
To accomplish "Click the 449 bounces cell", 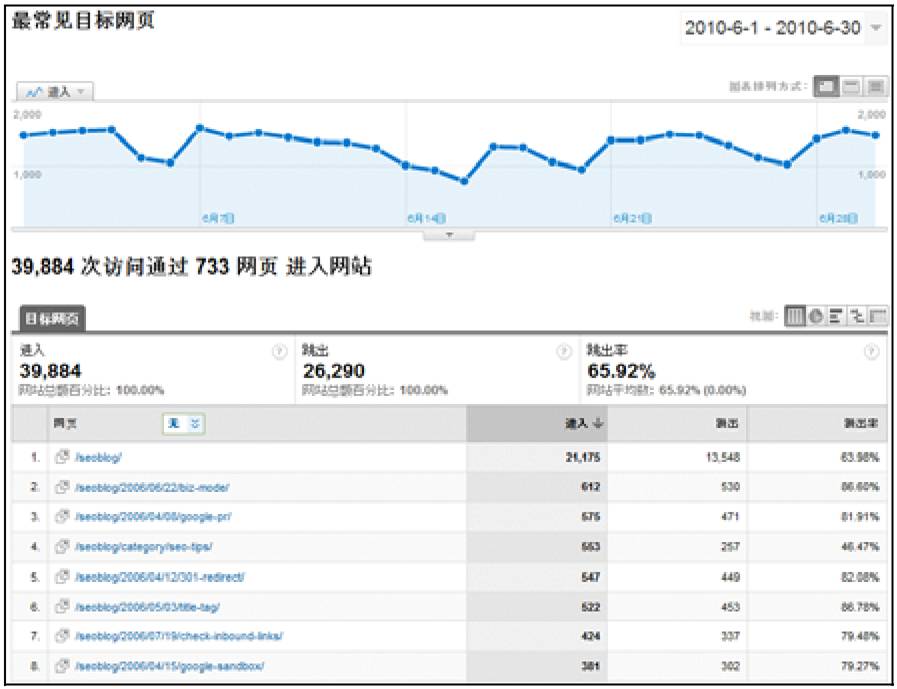I will (x=730, y=577).
